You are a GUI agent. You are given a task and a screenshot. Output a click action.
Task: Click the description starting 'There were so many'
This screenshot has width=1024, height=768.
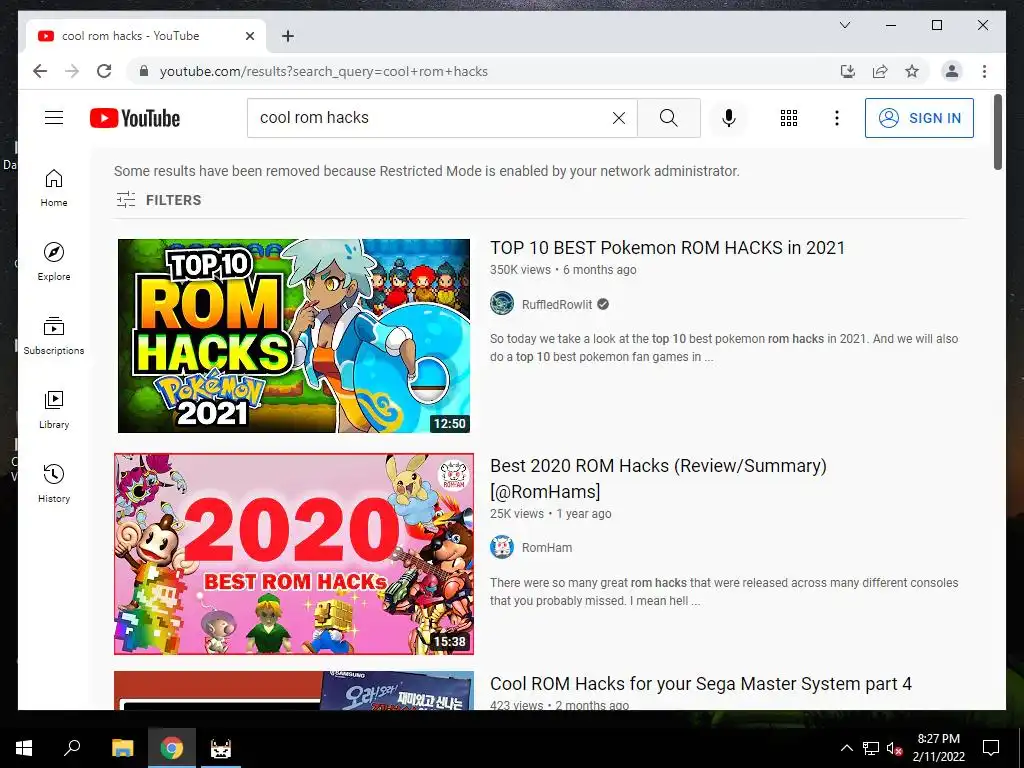[x=724, y=592]
